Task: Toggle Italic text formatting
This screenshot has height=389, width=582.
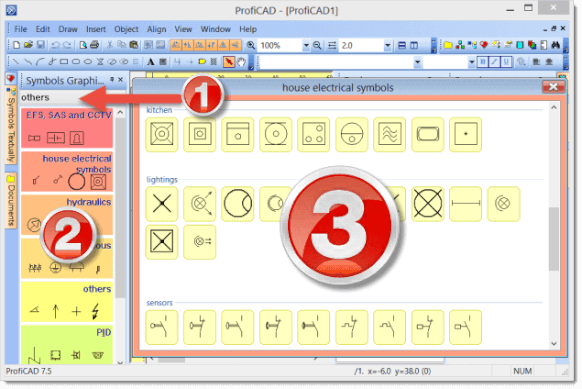Action: [494, 62]
